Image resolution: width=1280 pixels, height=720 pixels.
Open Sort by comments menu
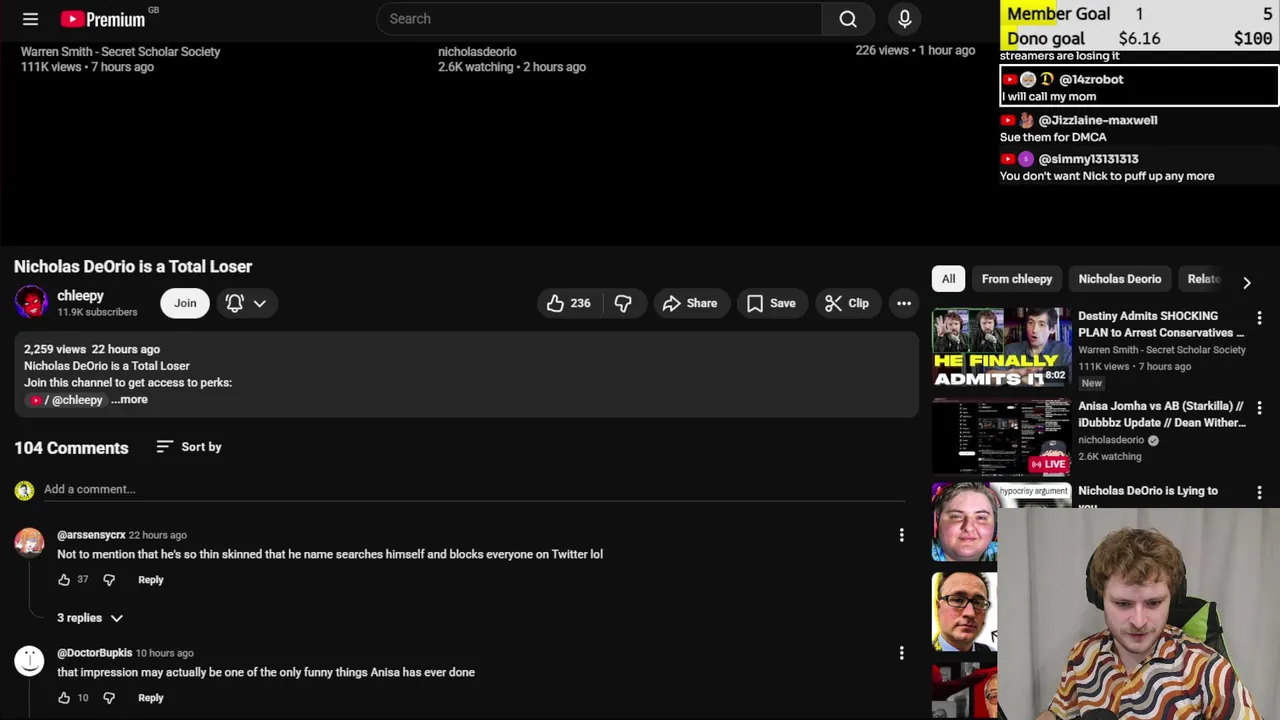pos(189,447)
